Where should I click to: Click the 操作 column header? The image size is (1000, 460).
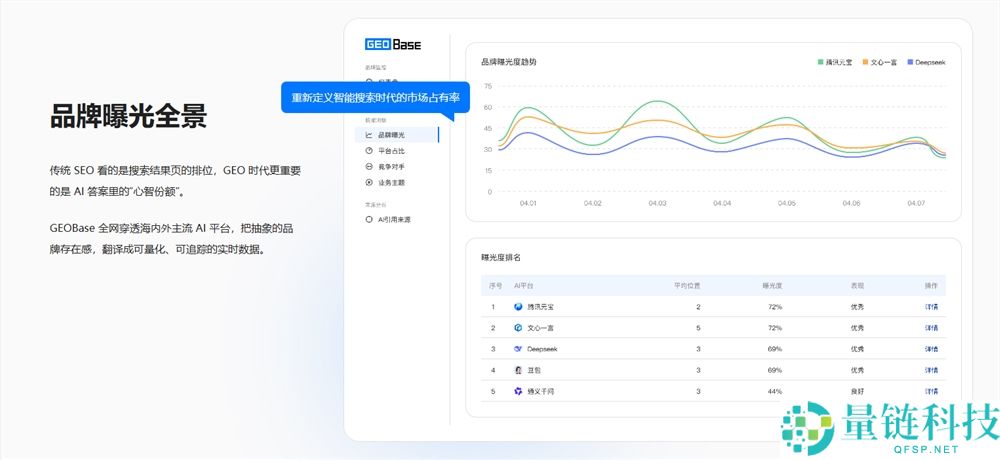tap(931, 285)
